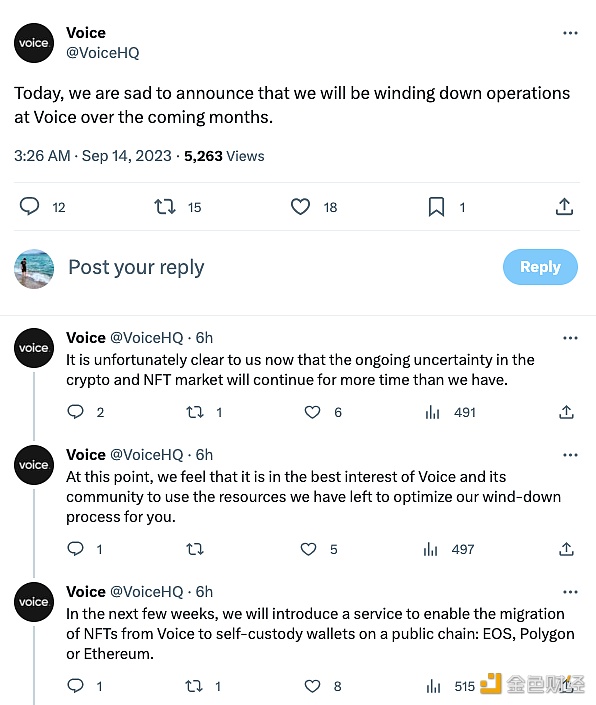Image resolution: width=596 pixels, height=705 pixels.
Task: Bookmark the main Voice tweet
Action: point(436,207)
